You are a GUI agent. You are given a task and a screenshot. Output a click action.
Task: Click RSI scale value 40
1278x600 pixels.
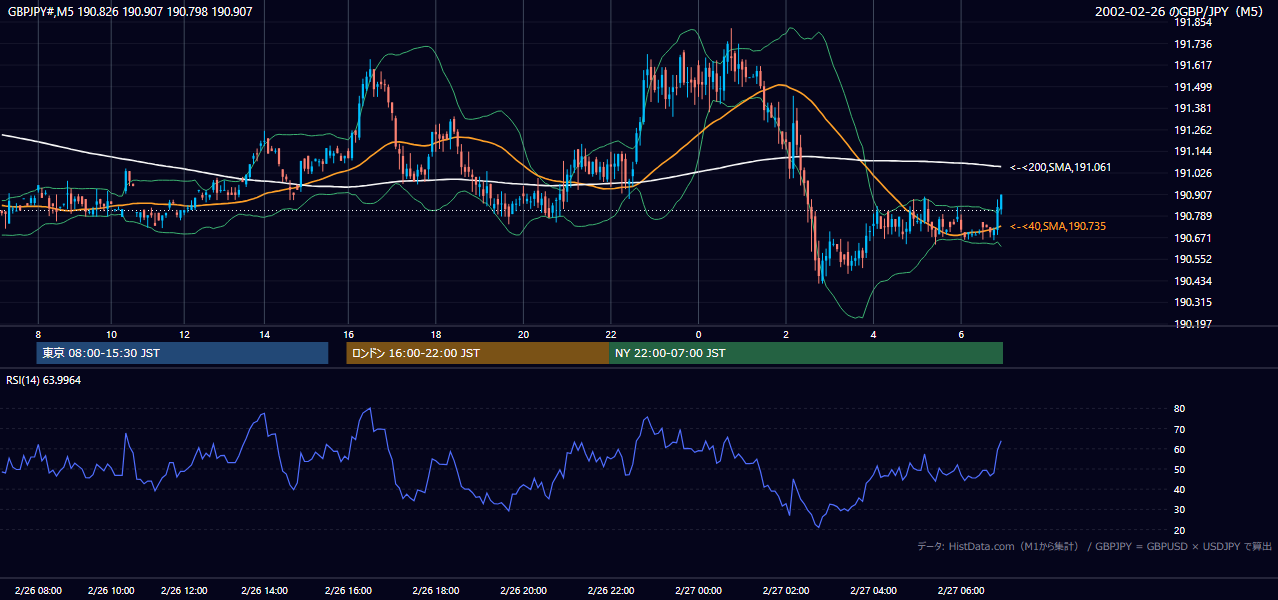[x=1179, y=489]
